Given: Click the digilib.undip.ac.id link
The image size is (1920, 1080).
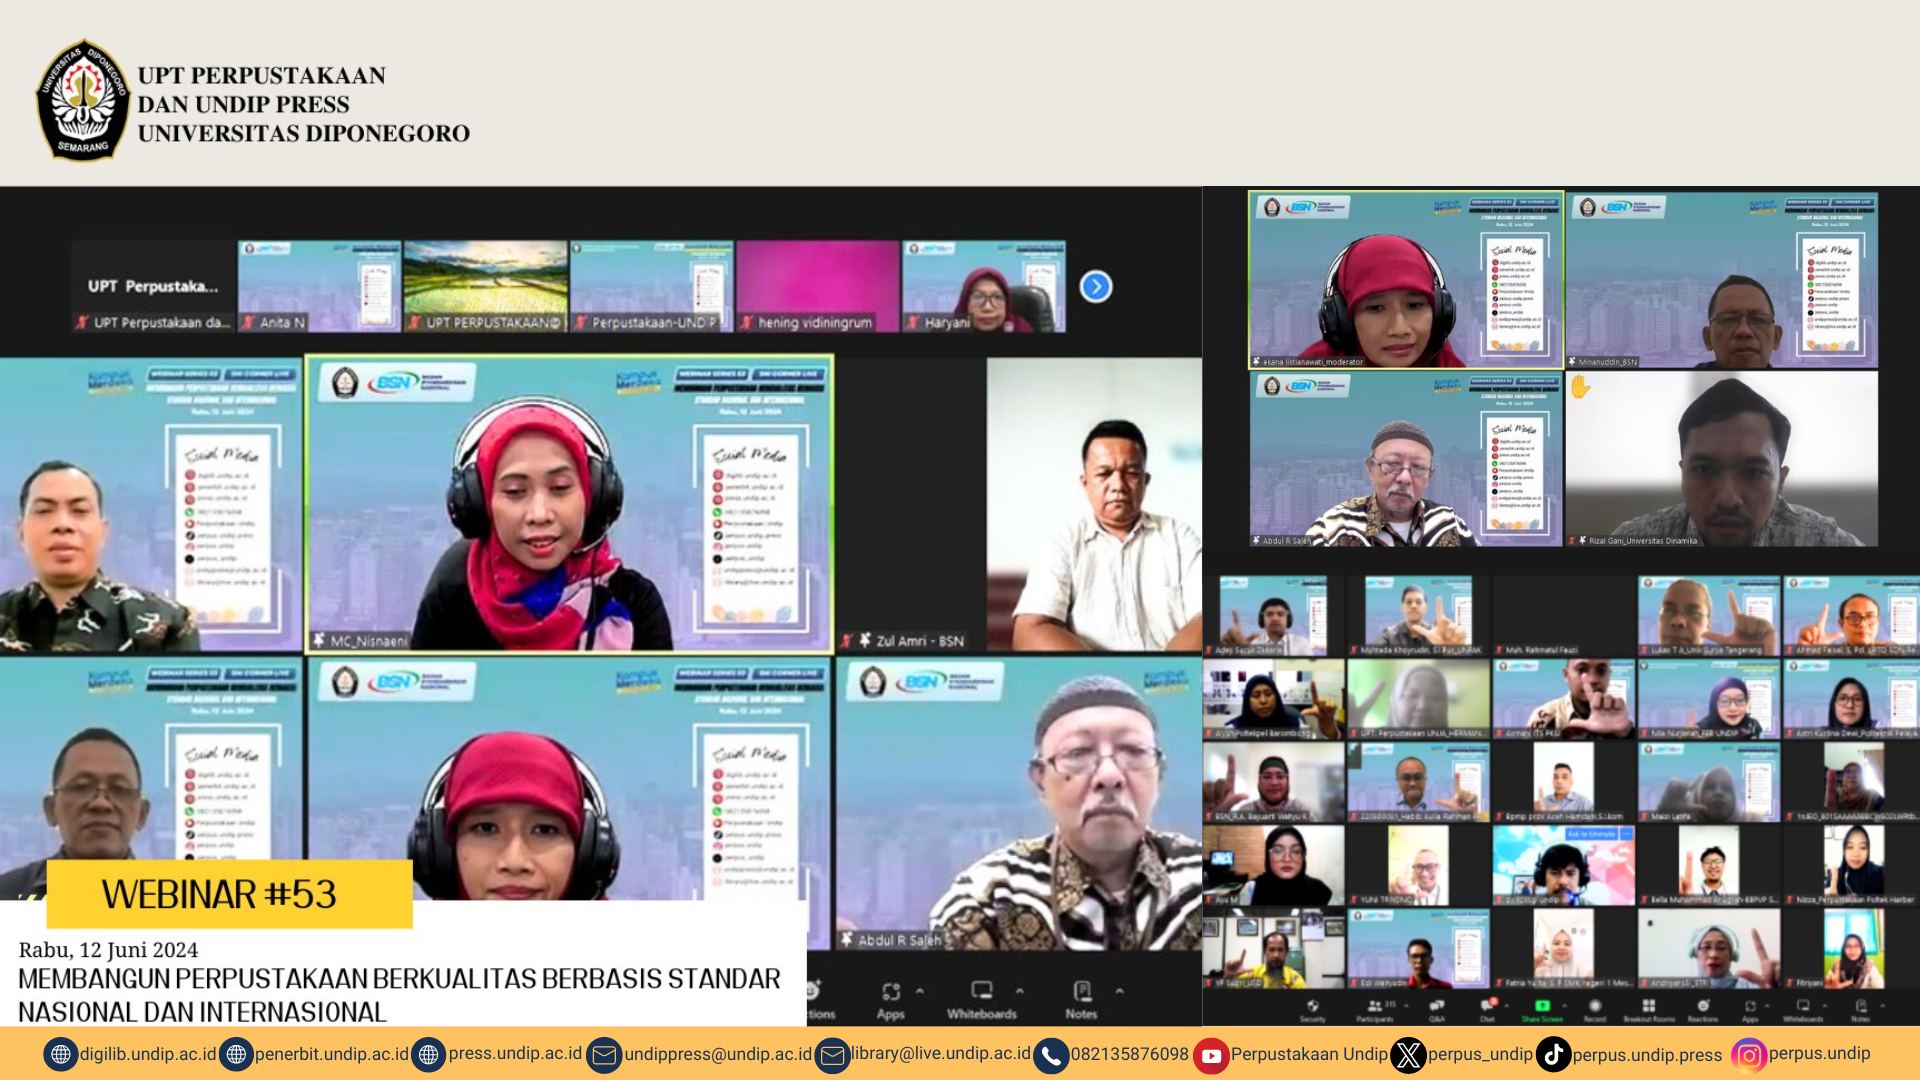Looking at the screenshot, I should click(x=147, y=1054).
